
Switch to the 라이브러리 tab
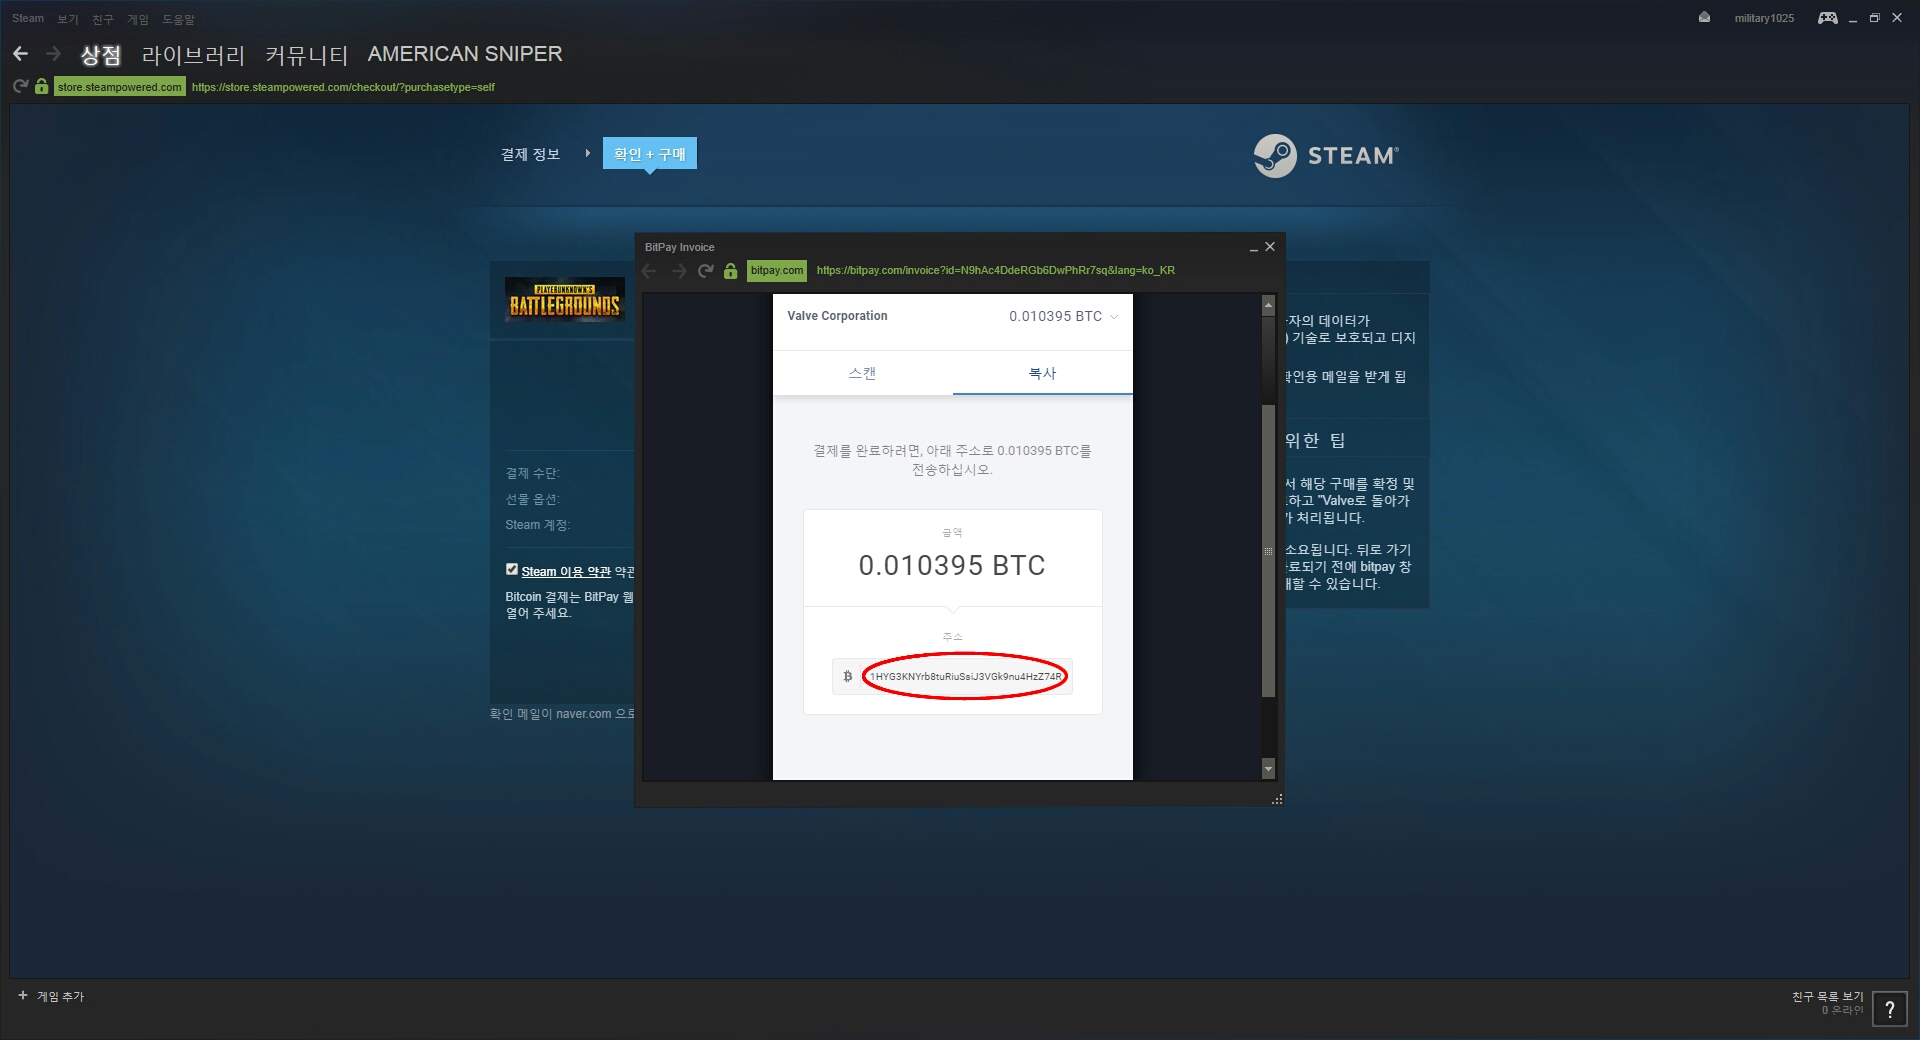pyautogui.click(x=193, y=54)
